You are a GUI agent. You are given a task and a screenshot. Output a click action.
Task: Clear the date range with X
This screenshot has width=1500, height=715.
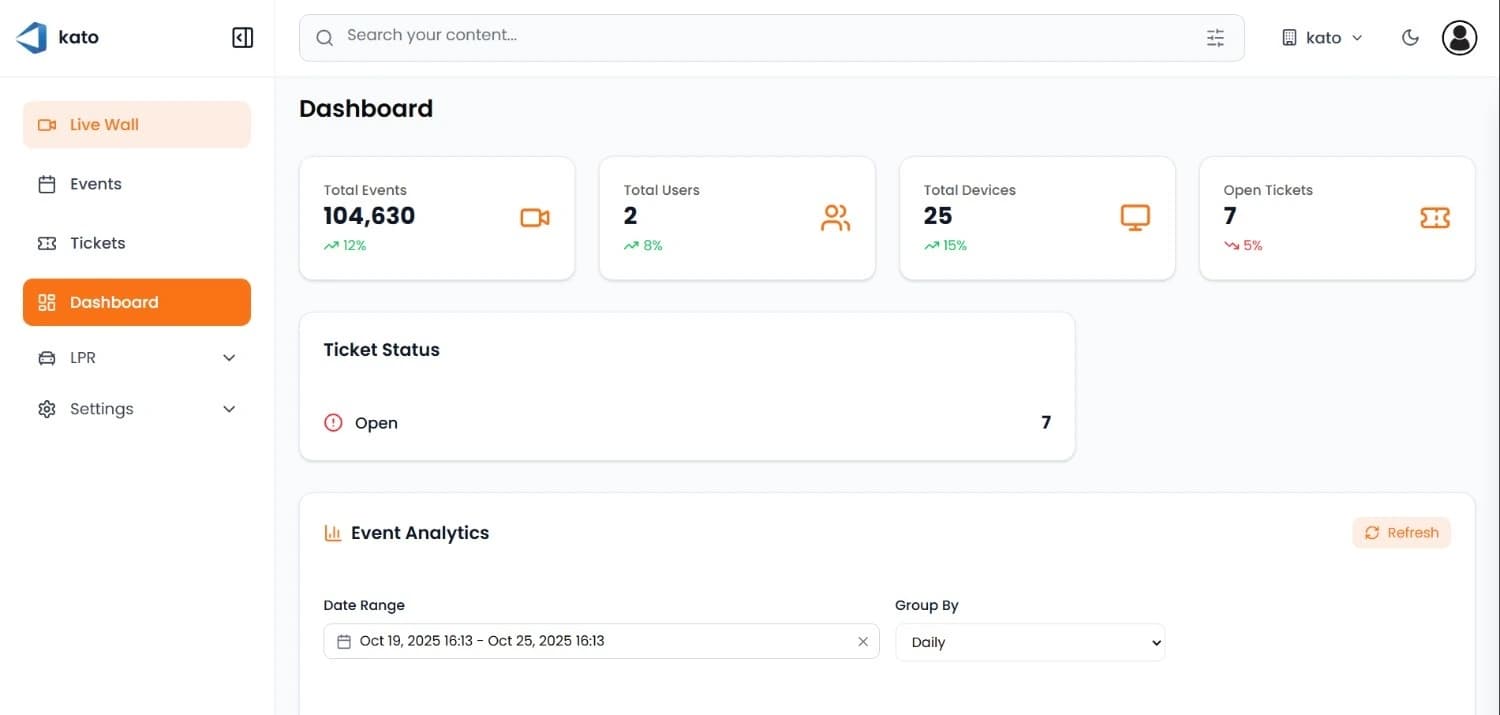863,642
